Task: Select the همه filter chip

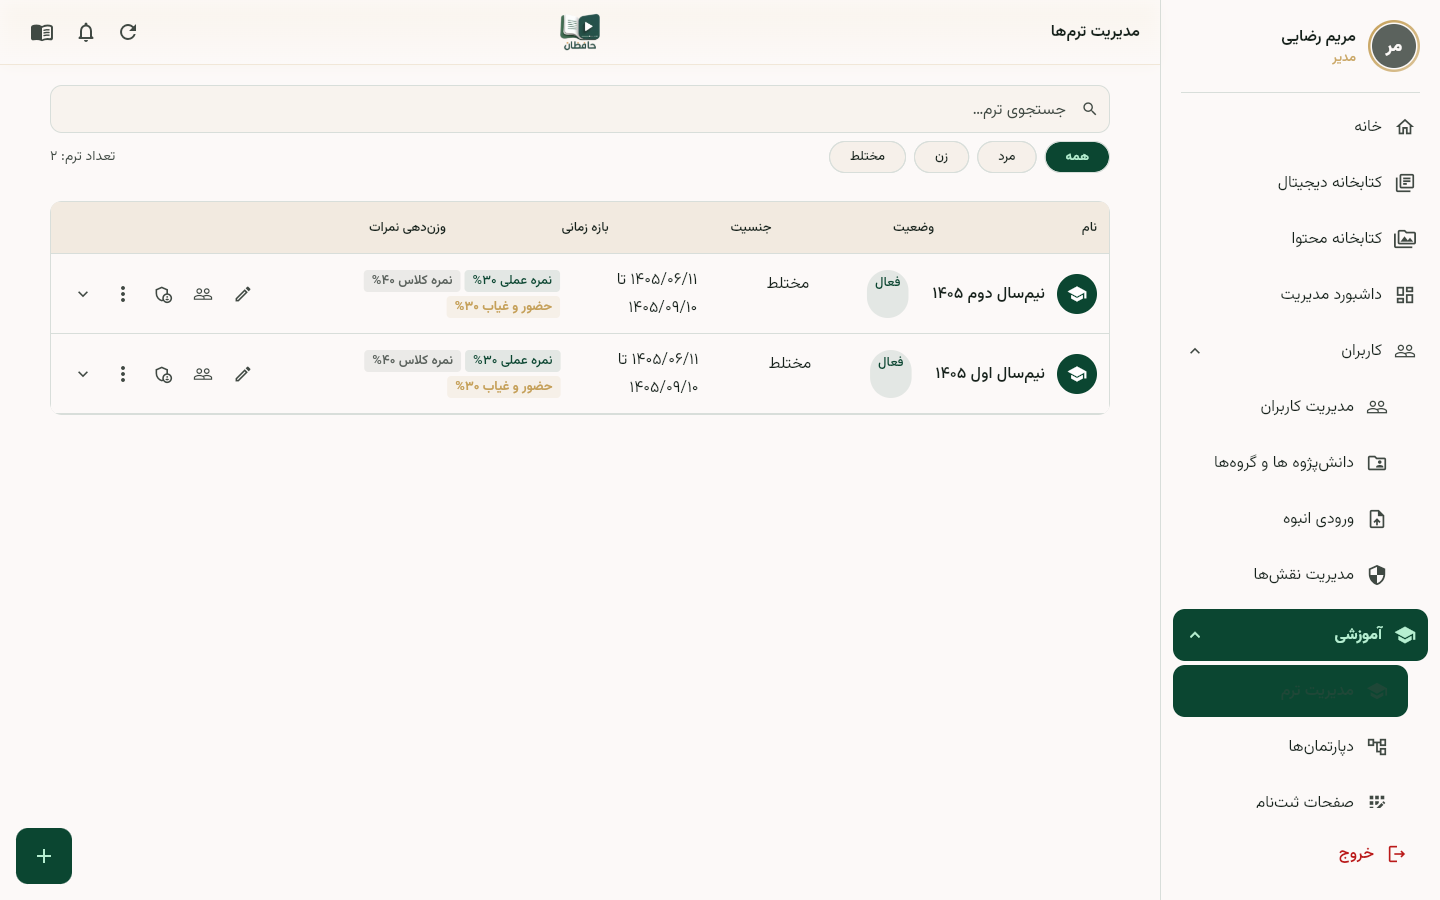Action: 1077,157
